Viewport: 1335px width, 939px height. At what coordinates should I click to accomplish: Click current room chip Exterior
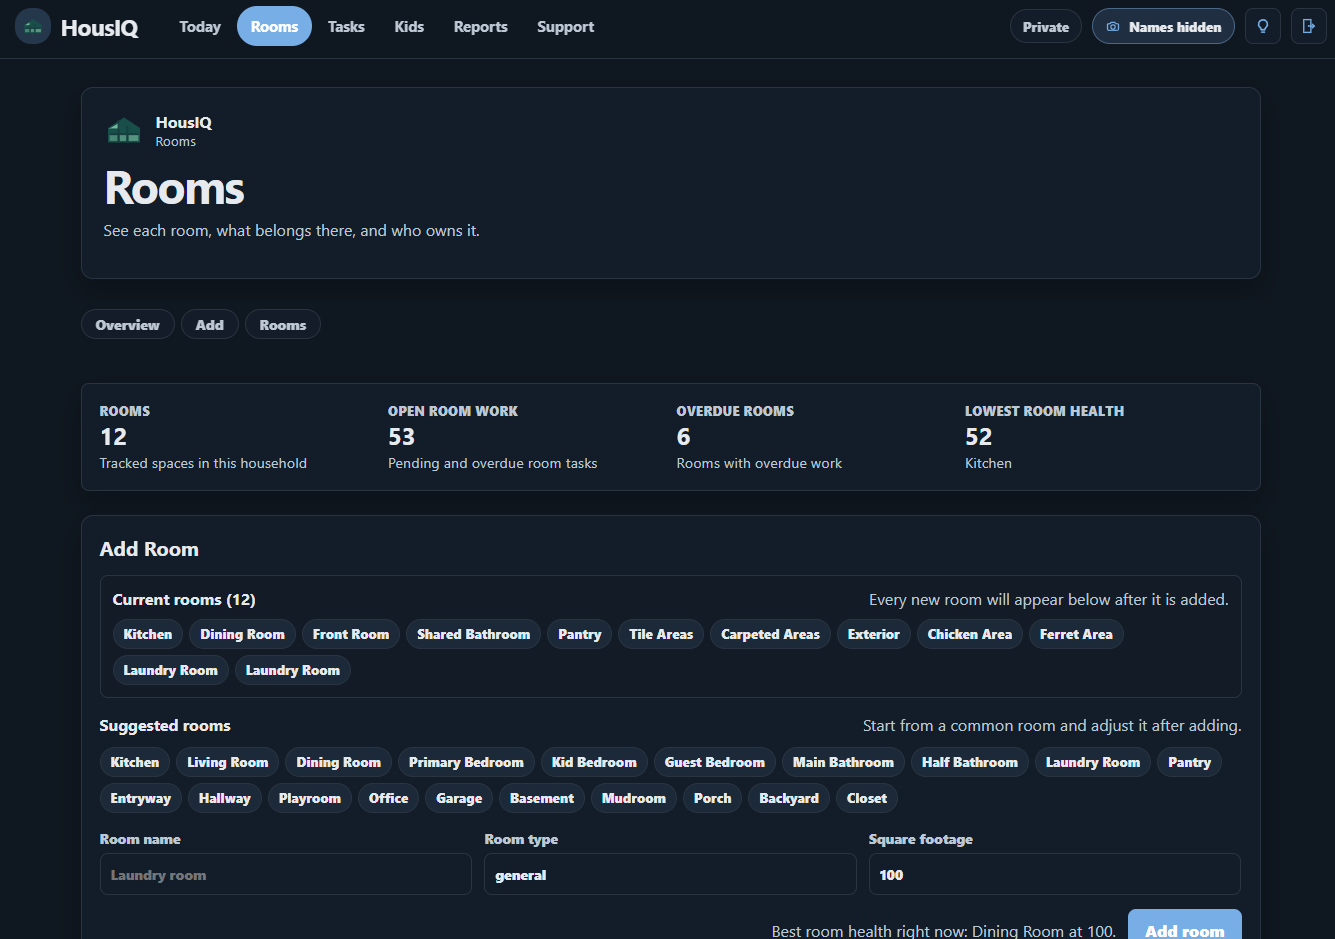pyautogui.click(x=874, y=634)
